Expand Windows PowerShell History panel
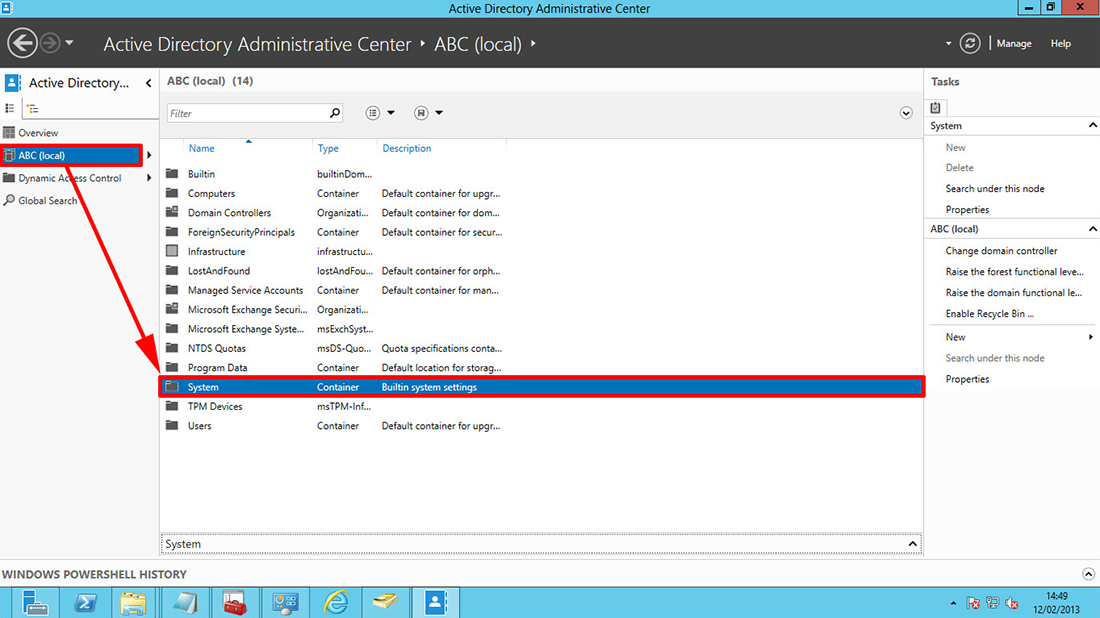Viewport: 1100px width, 618px height. pyautogui.click(x=1088, y=574)
